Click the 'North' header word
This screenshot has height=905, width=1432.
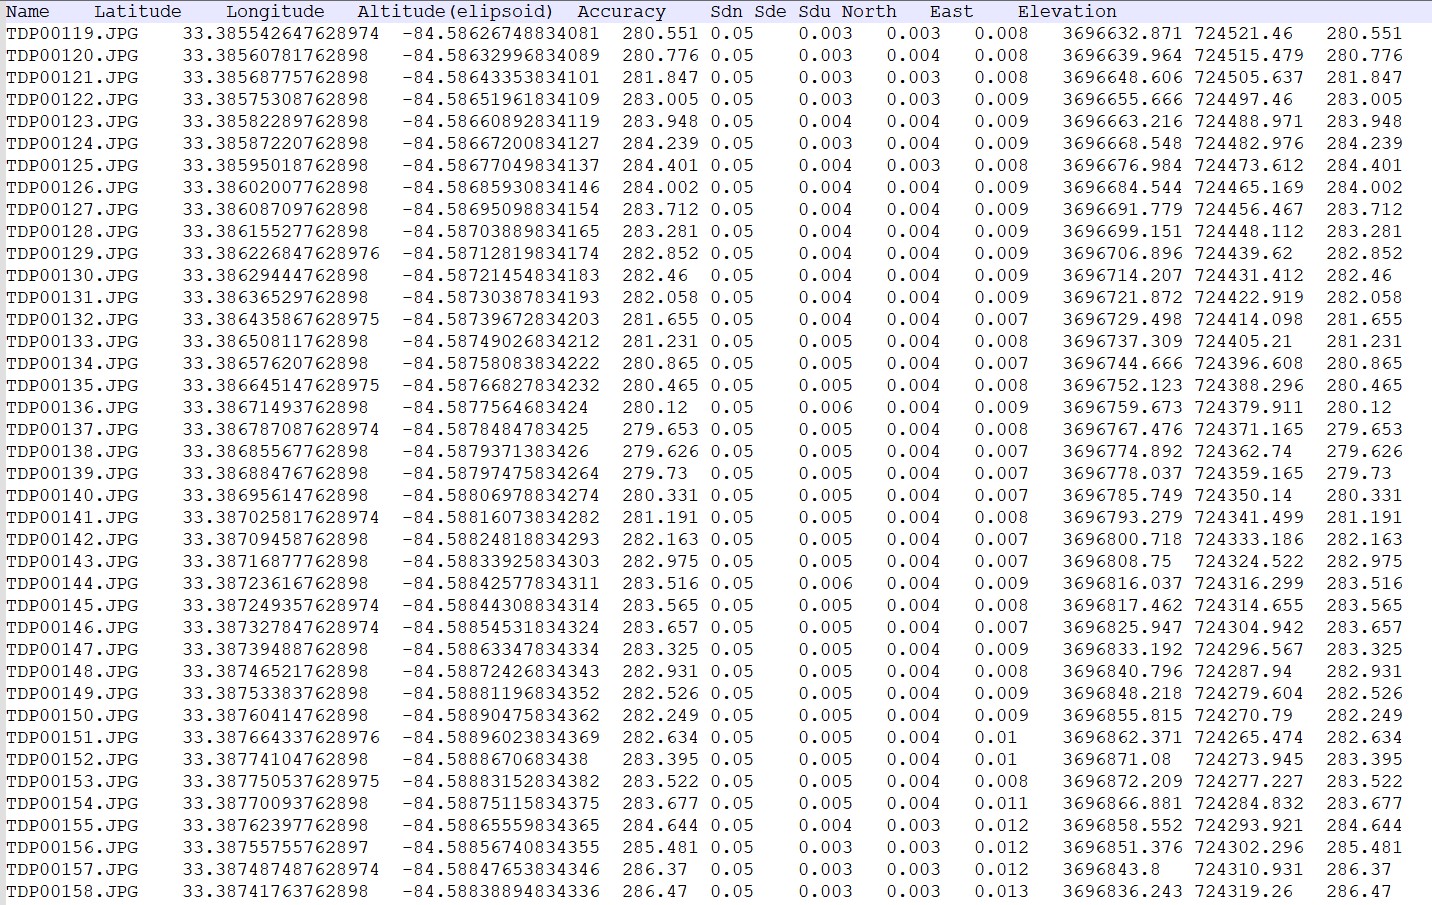coord(869,12)
